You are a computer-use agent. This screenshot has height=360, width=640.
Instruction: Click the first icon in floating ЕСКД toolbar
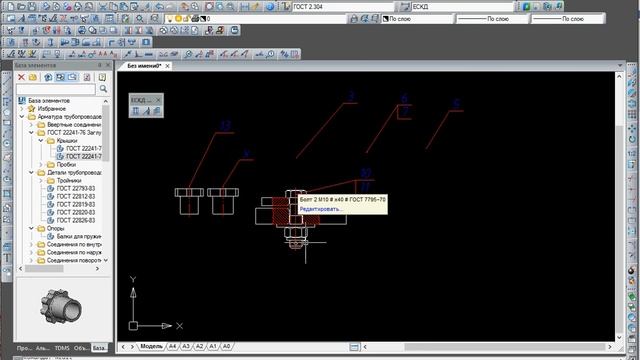[136, 111]
